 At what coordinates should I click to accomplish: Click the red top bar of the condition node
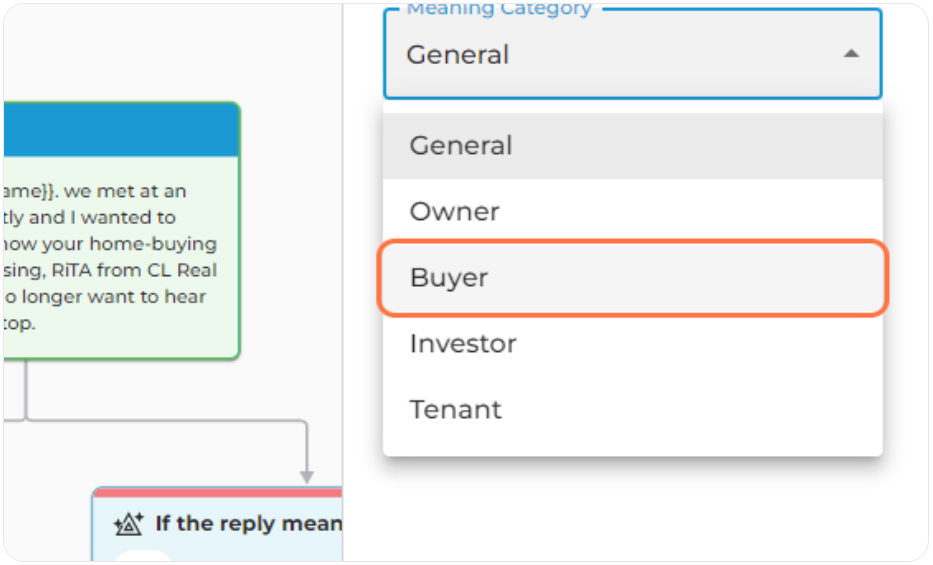[x=218, y=492]
